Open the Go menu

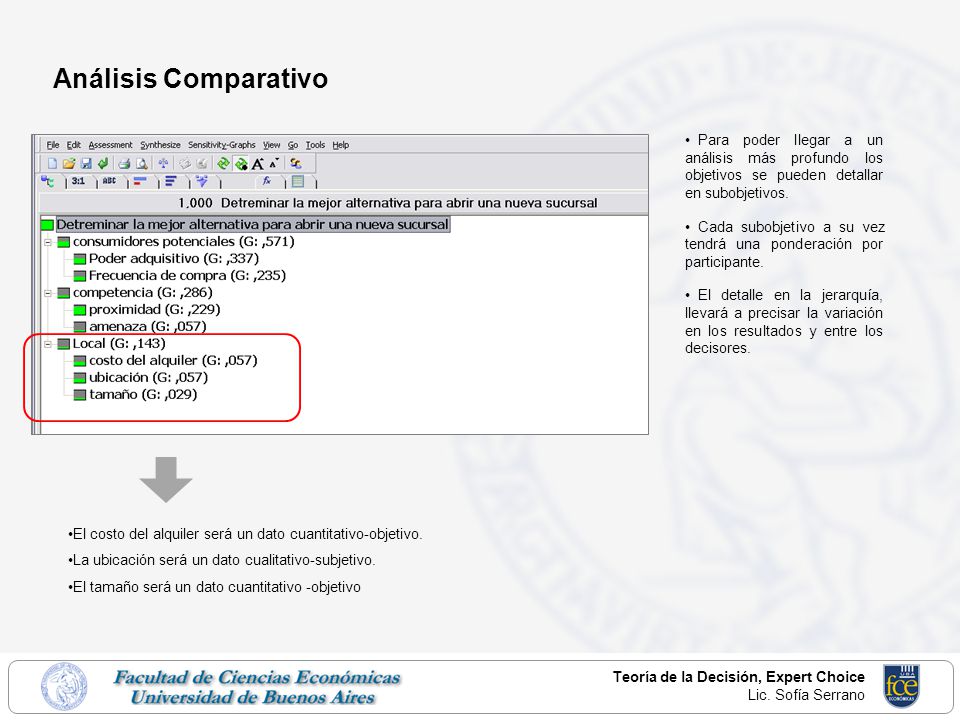[293, 145]
